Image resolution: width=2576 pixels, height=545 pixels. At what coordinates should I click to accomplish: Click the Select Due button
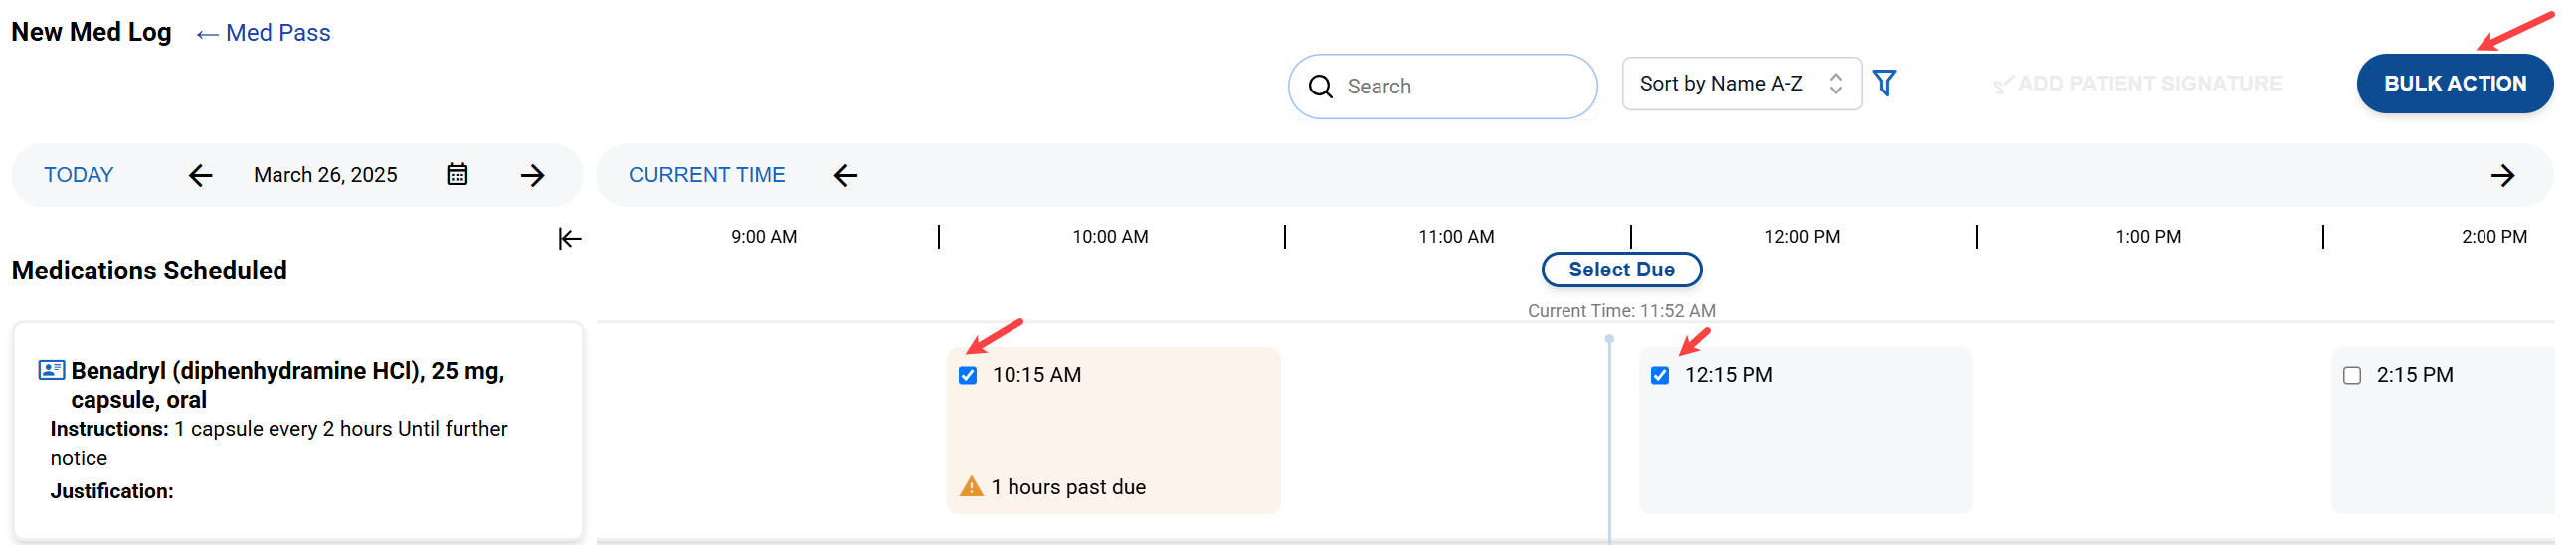1621,270
